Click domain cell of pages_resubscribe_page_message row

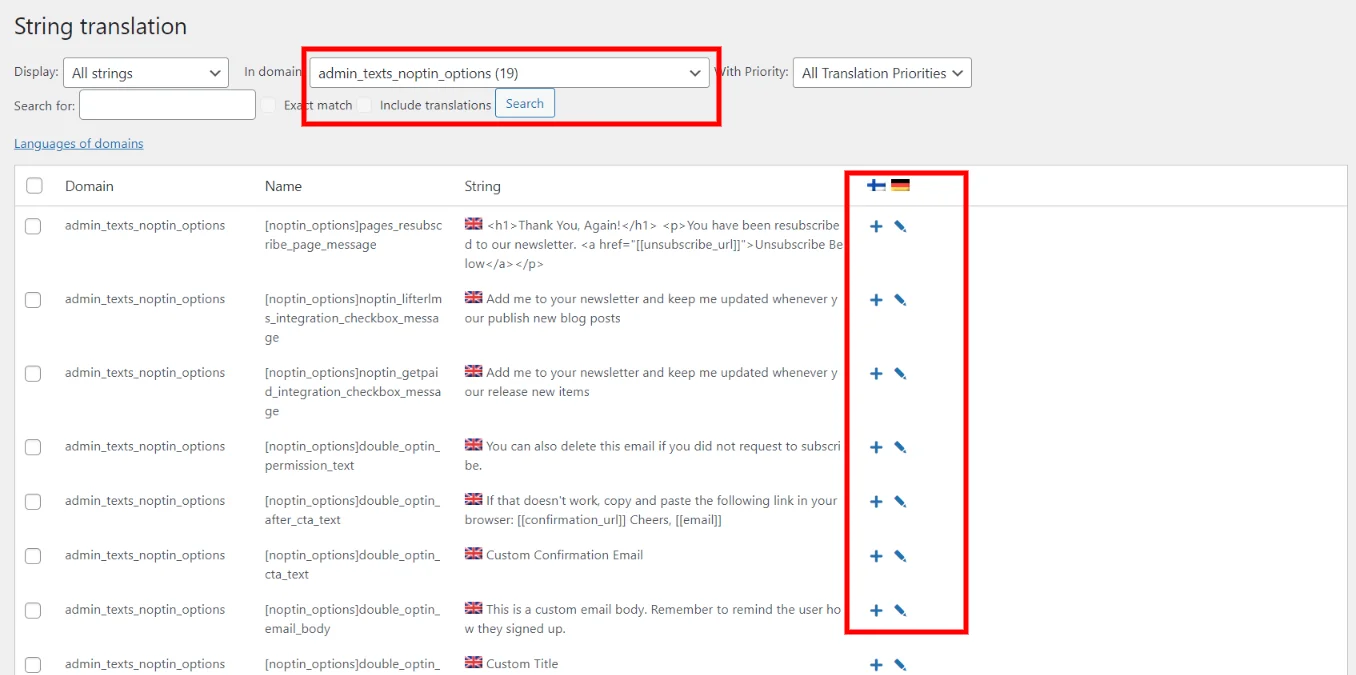145,226
